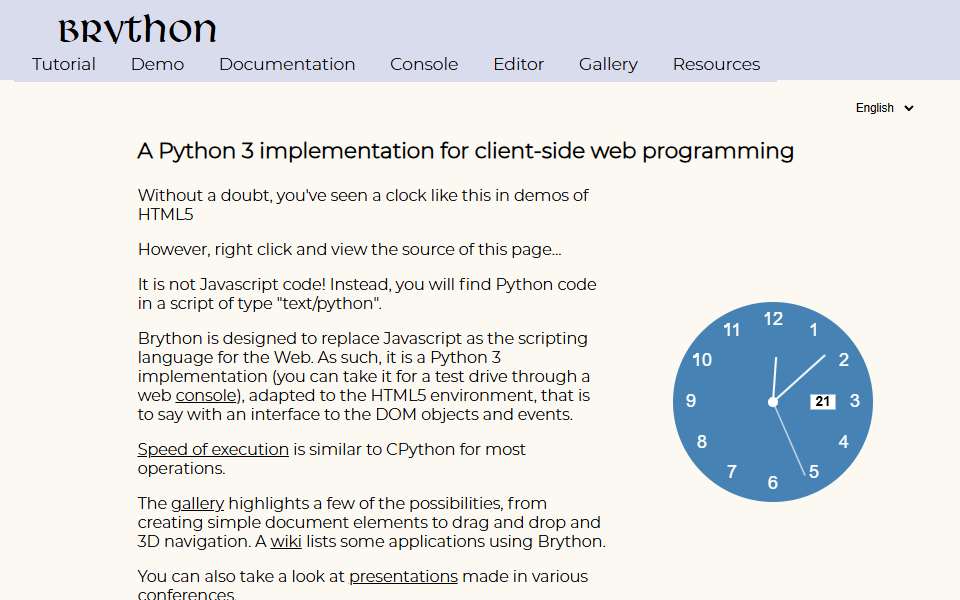Image resolution: width=960 pixels, height=600 pixels.
Task: Click the 'However, right click and view' sentence
Action: pyautogui.click(x=350, y=250)
